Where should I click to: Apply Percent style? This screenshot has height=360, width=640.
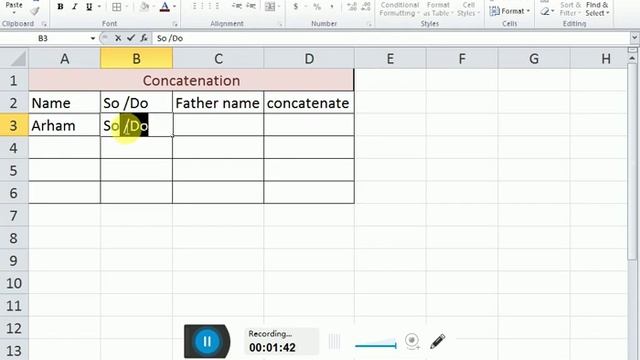point(317,7)
